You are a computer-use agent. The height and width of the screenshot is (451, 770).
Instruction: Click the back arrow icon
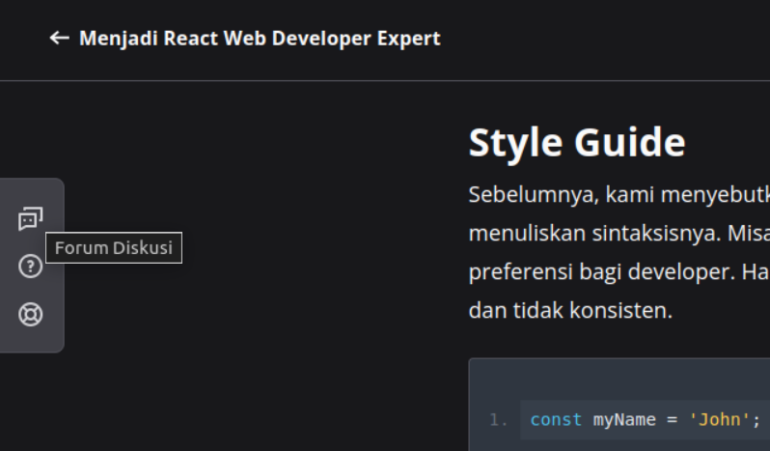click(59, 38)
